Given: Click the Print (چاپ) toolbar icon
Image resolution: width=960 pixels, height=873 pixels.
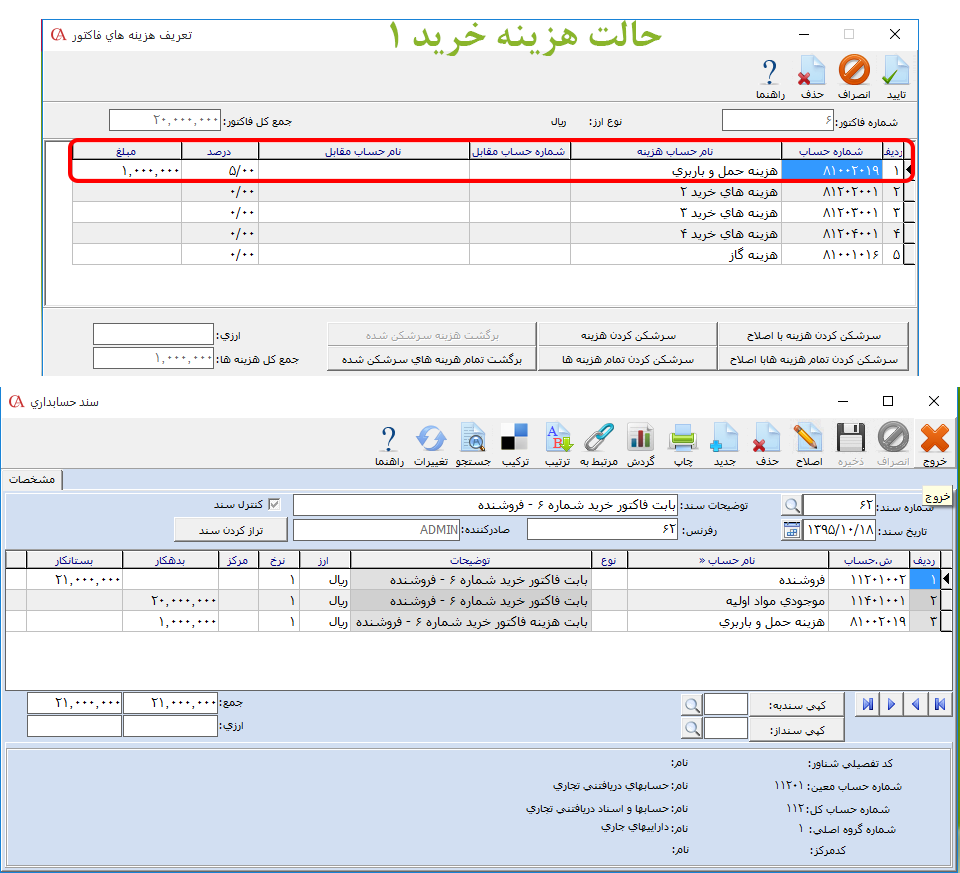Looking at the screenshot, I should 682,444.
